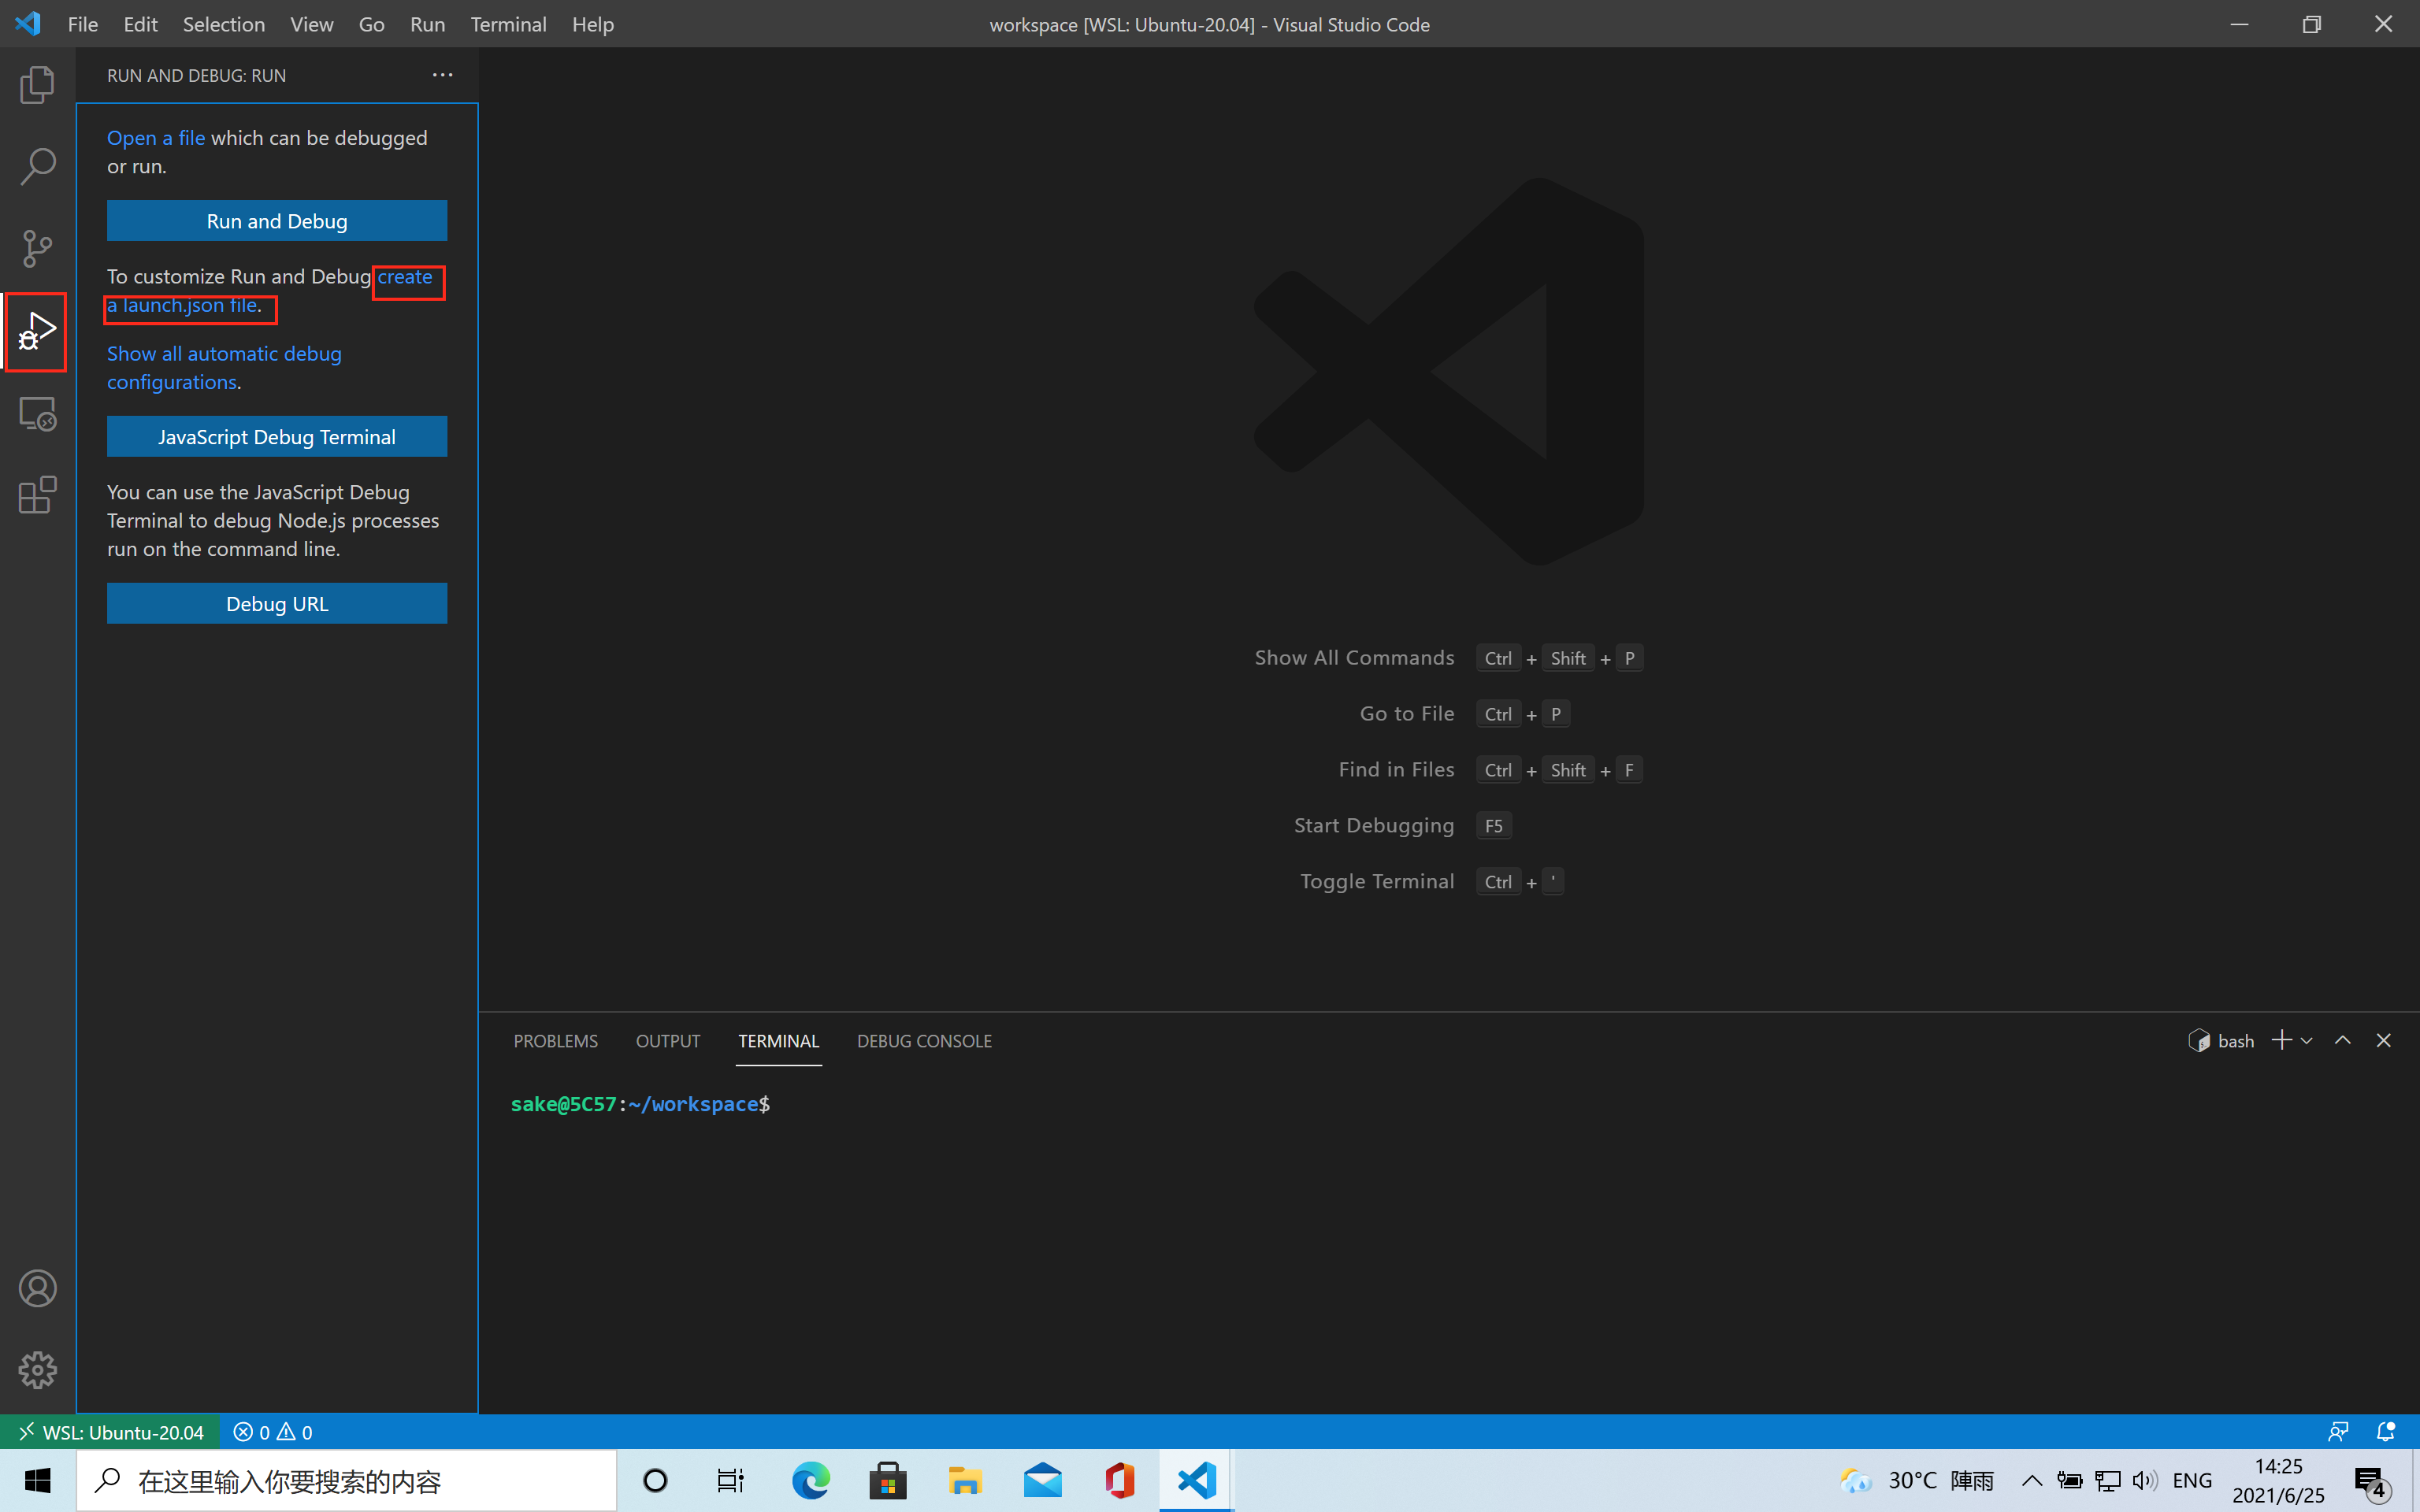Maximize the panel with the chevron
Screen dimensions: 2420x1512
2342,1040
